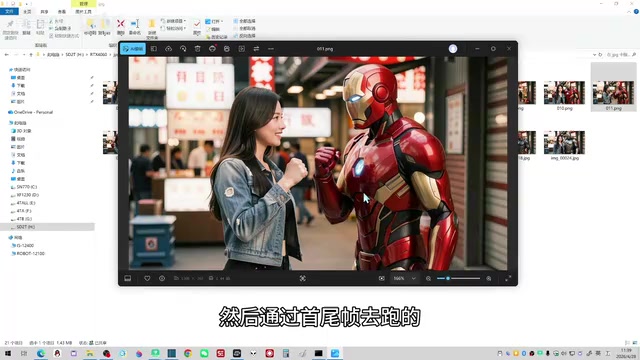Click the cloud upload icon in photo viewer
This screenshot has width=640, height=360.
click(x=168, y=49)
